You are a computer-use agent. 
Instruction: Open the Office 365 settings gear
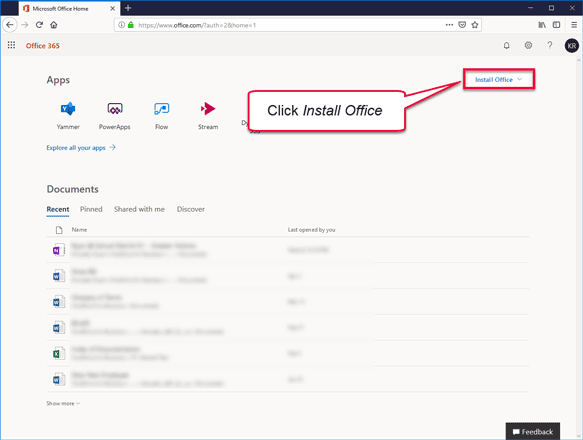528,45
